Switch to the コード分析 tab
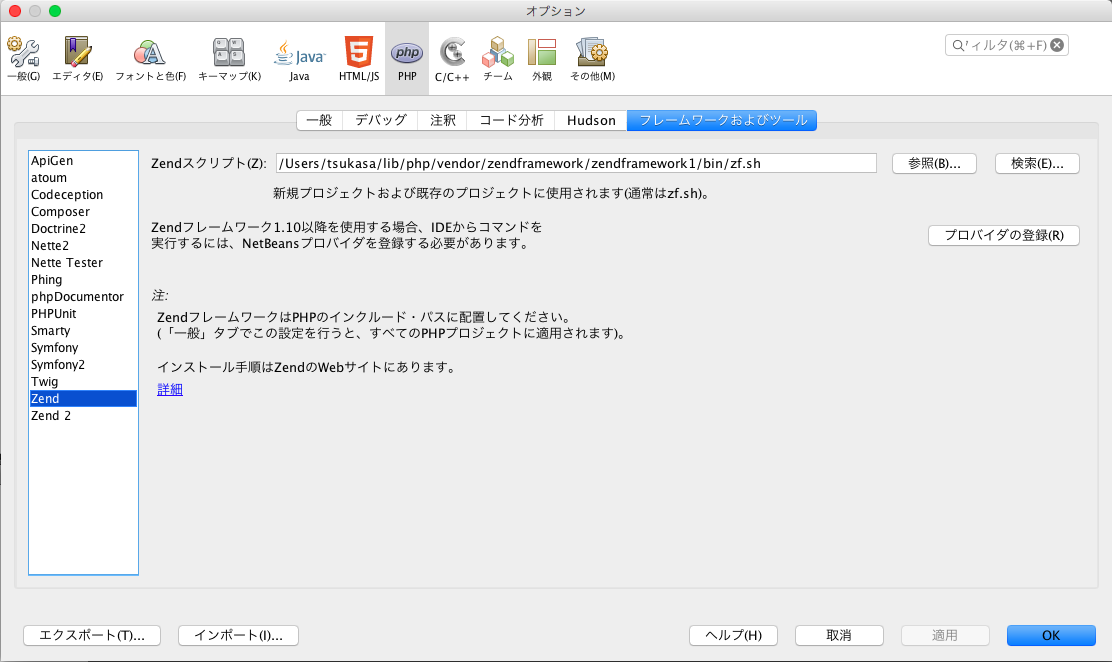Image resolution: width=1112 pixels, height=662 pixels. coord(511,120)
